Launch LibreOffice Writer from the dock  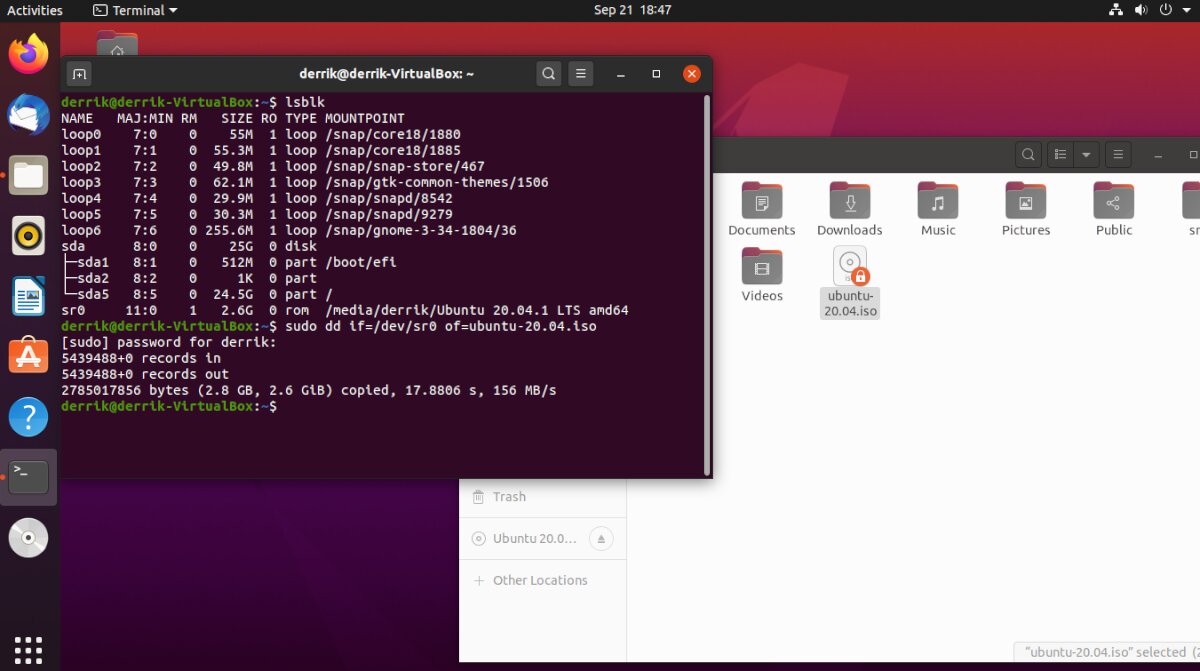28,297
